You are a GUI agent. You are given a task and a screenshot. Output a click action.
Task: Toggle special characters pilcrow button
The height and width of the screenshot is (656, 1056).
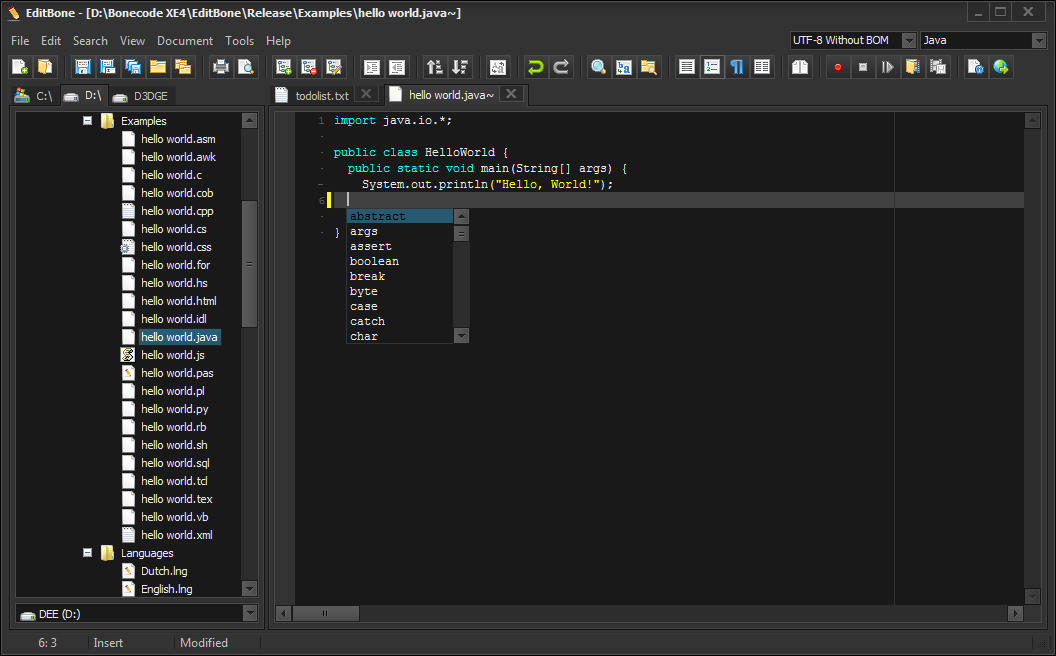click(737, 67)
